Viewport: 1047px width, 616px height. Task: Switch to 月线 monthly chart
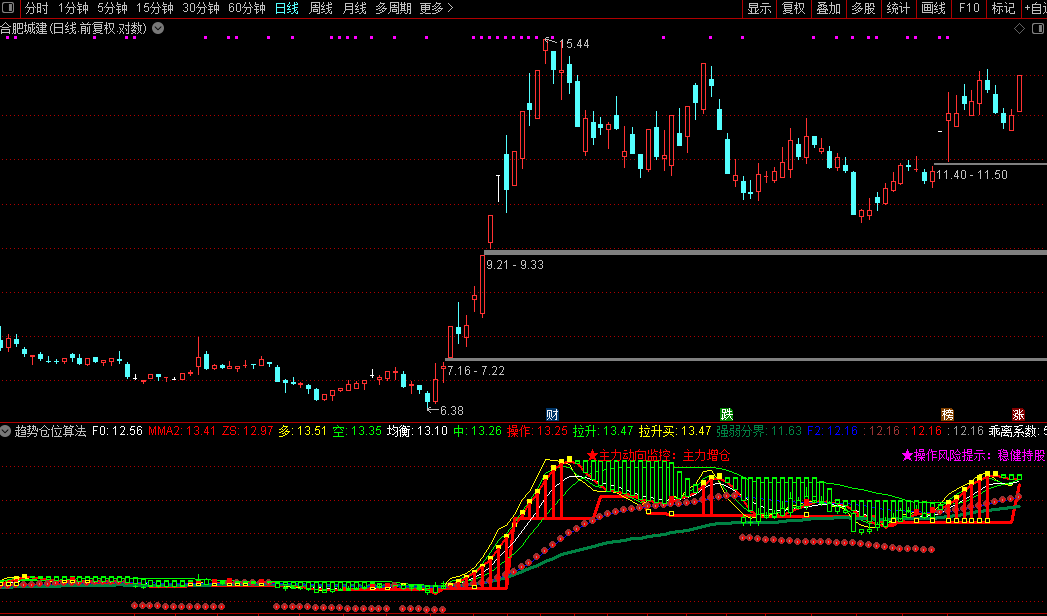355,8
